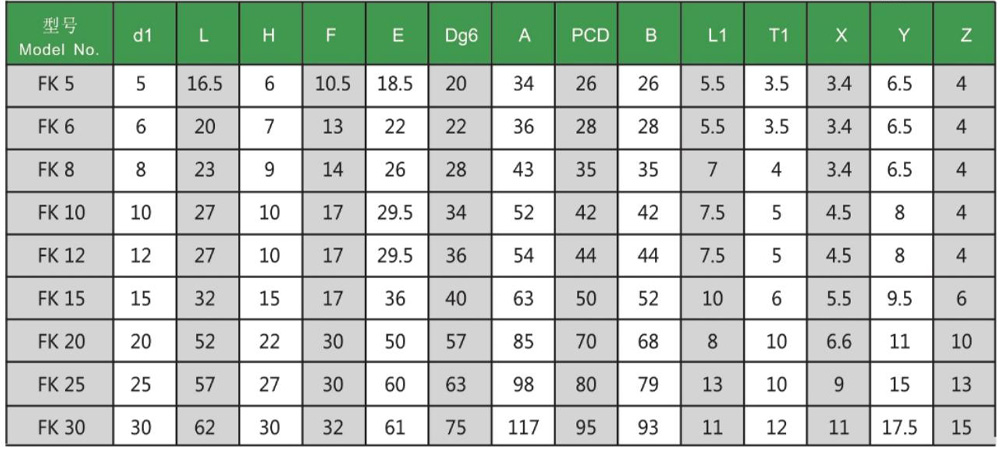Viewport: 1000px width, 468px height.
Task: Select the FK 5 model cell
Action: click(59, 85)
